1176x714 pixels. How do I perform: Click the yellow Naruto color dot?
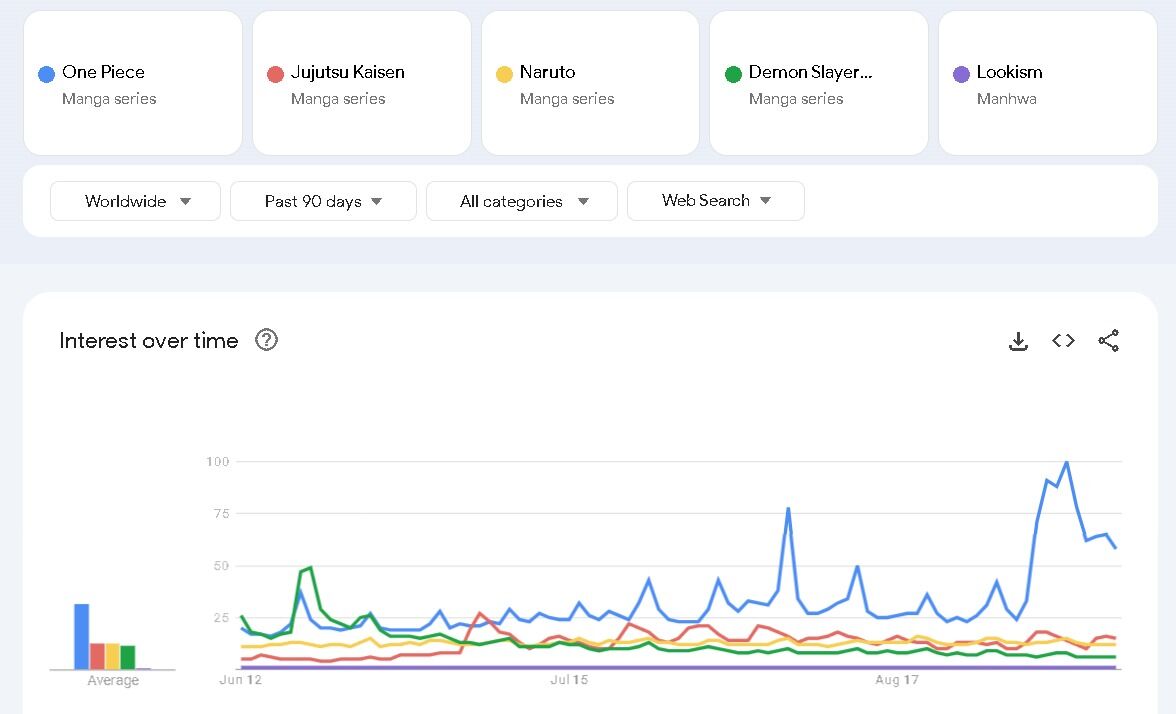point(504,74)
